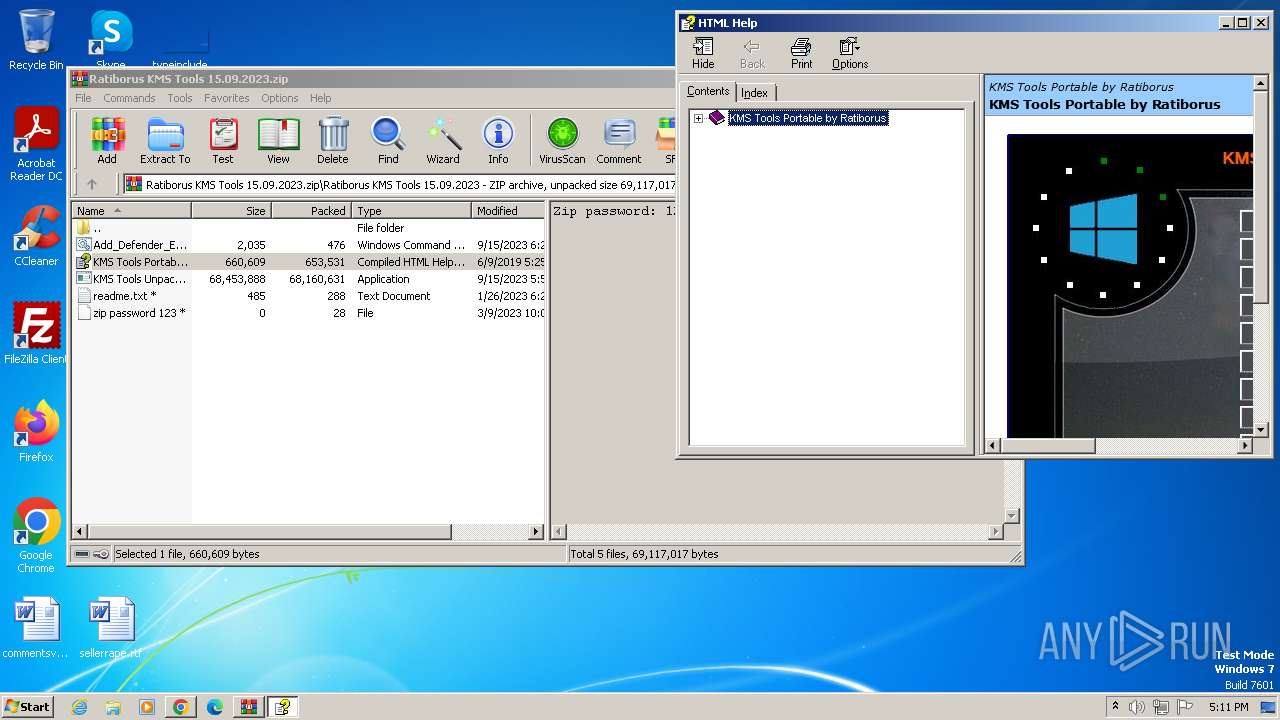The height and width of the screenshot is (720, 1280).
Task: Click Internet Explorer taskbar icon
Action: pyautogui.click(x=79, y=707)
